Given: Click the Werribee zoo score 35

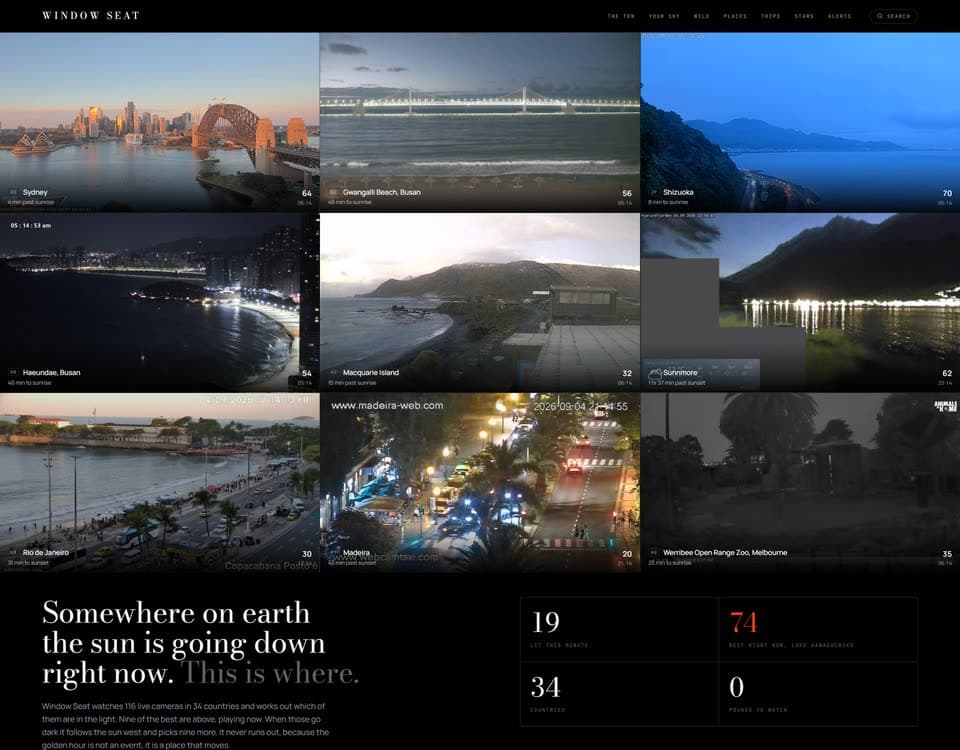Looking at the screenshot, I should pos(947,553).
